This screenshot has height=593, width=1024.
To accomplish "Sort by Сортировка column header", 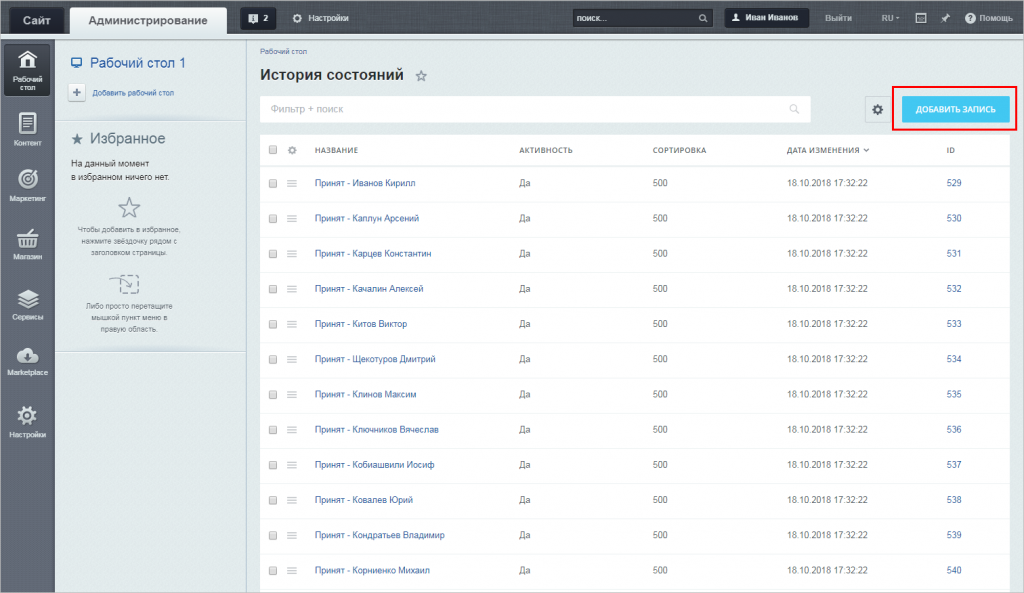I will (x=679, y=150).
